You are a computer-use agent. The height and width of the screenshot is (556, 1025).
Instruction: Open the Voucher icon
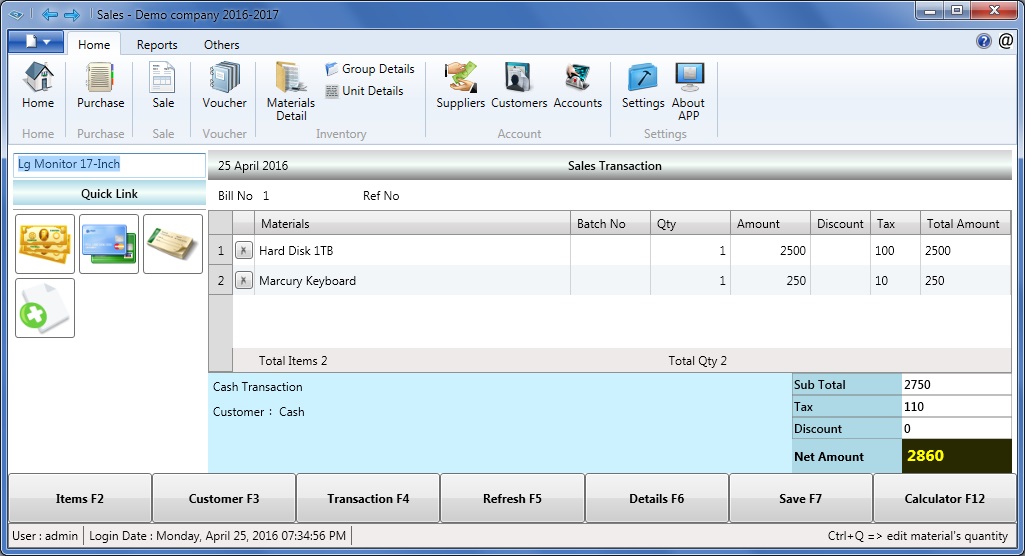coord(224,86)
